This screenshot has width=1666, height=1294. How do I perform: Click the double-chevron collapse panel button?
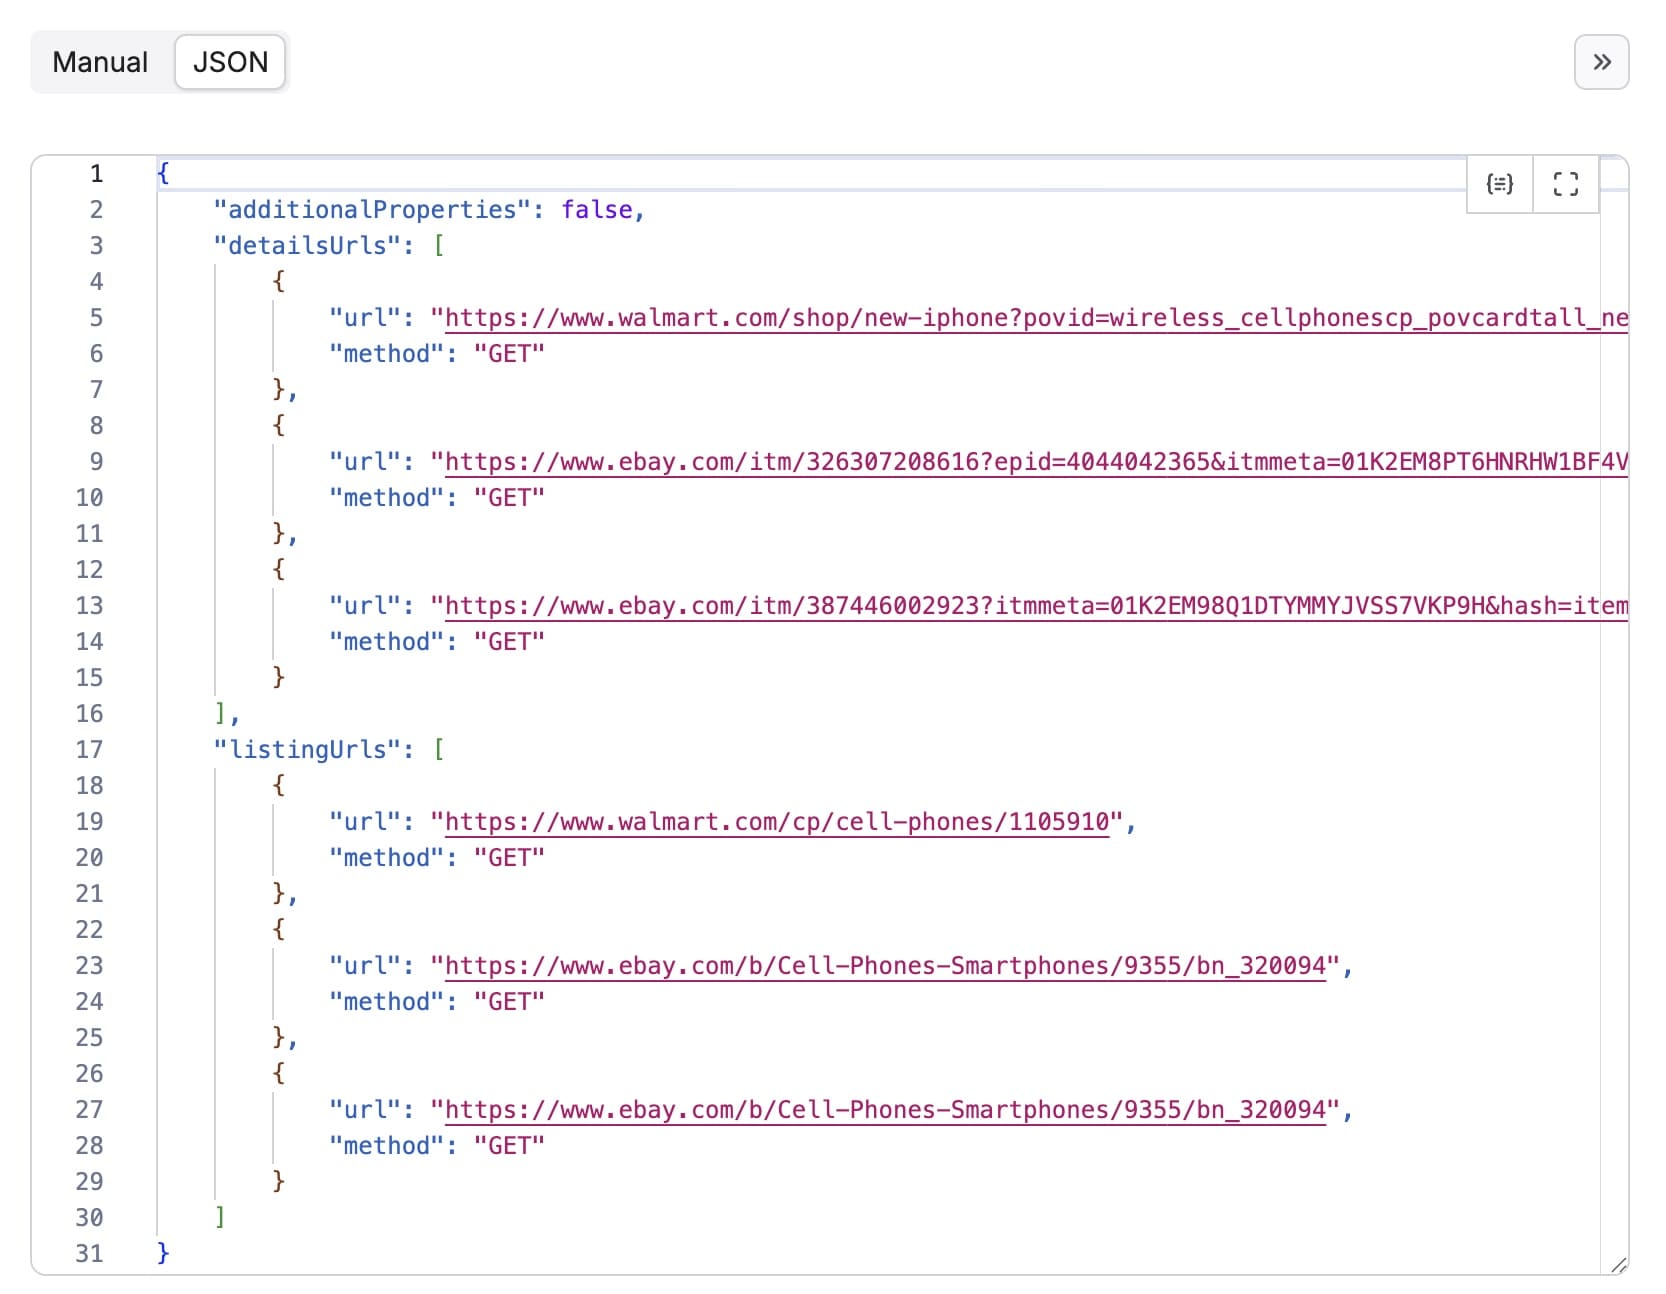pyautogui.click(x=1601, y=62)
